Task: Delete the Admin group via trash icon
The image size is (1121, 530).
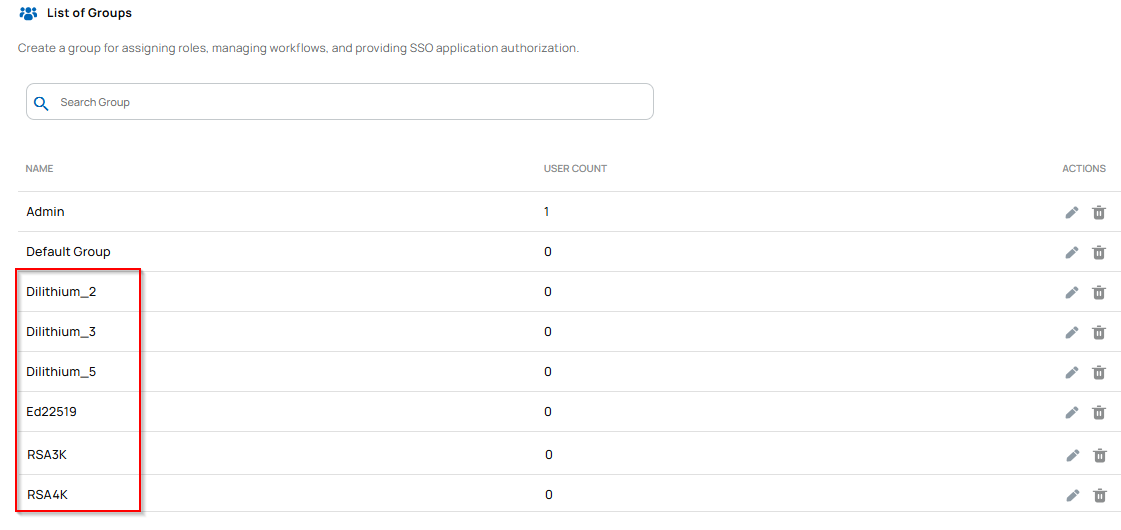Action: [1098, 212]
